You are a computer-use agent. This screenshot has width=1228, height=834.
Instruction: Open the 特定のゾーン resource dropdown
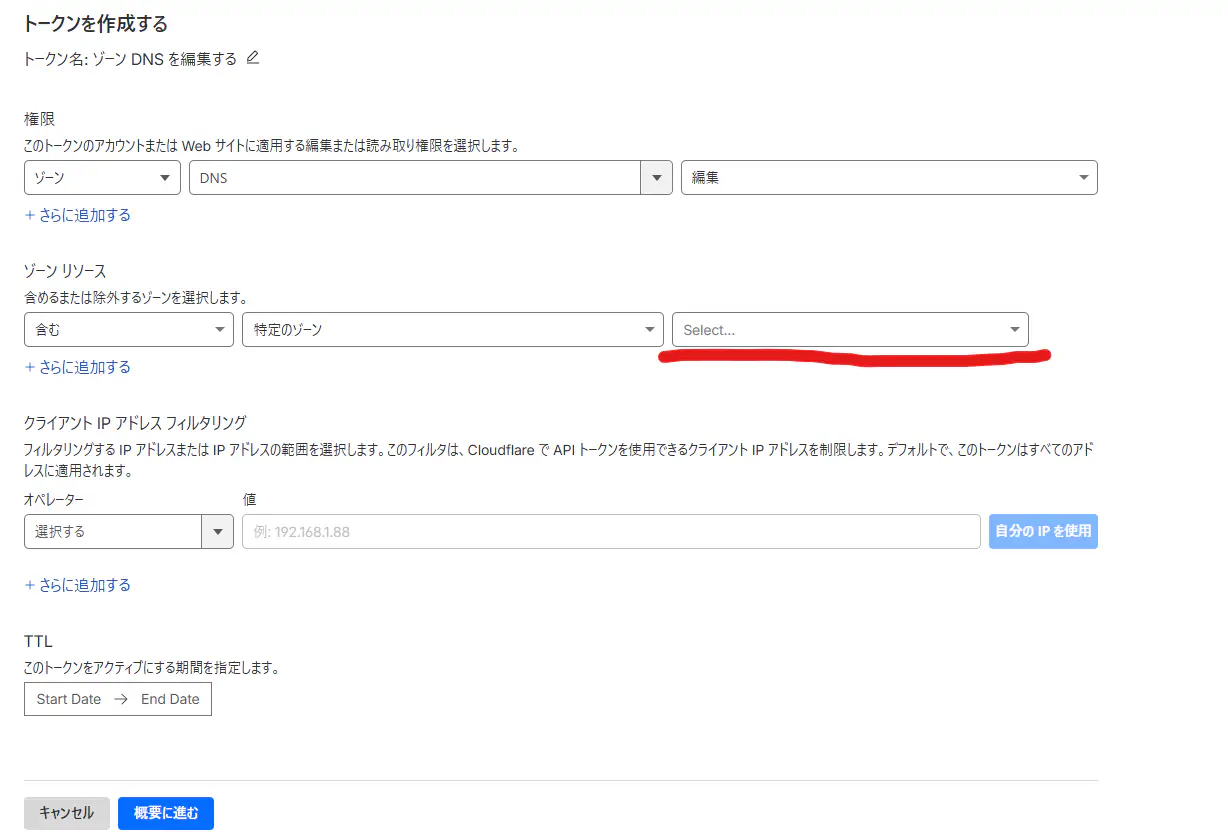450,329
